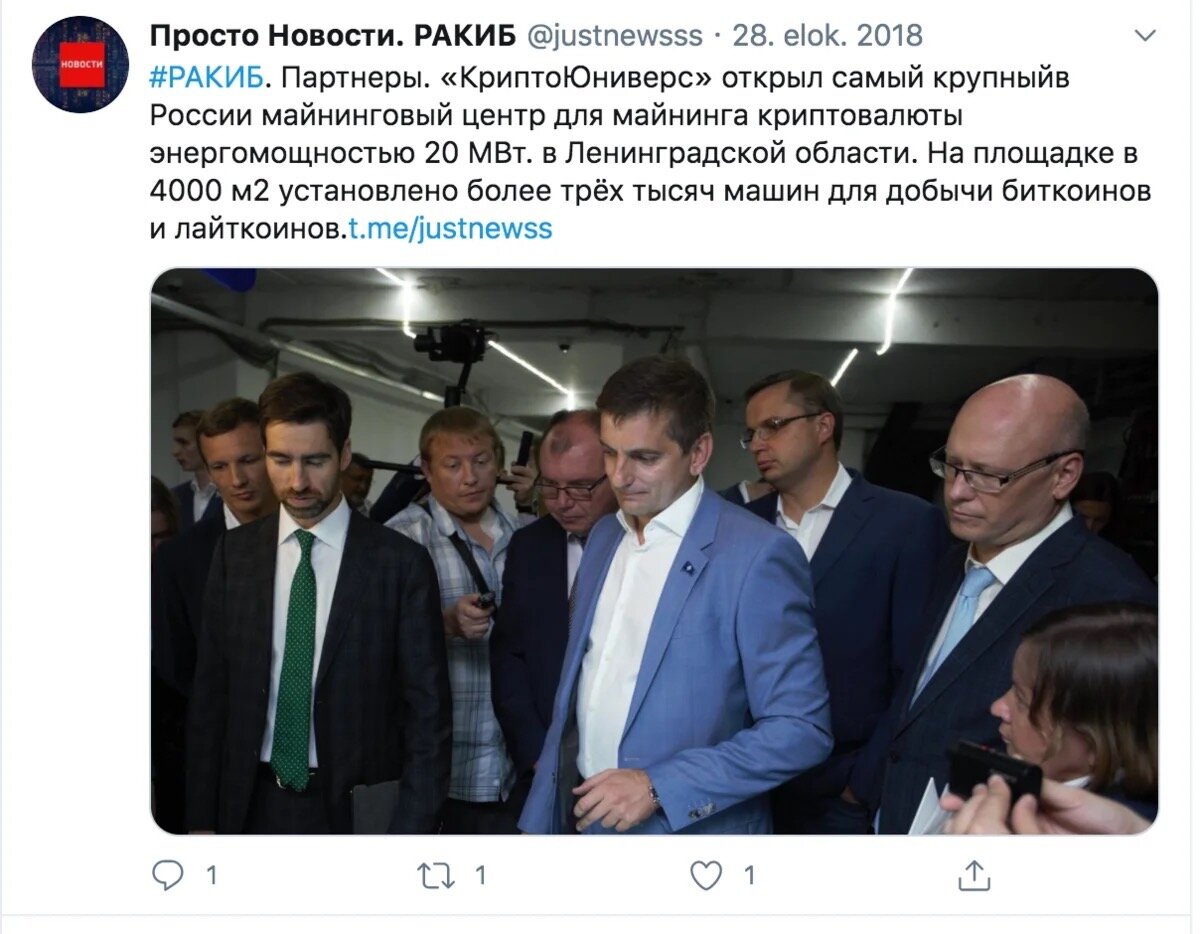
Task: Open the attached photo of men in suits
Action: point(654,551)
